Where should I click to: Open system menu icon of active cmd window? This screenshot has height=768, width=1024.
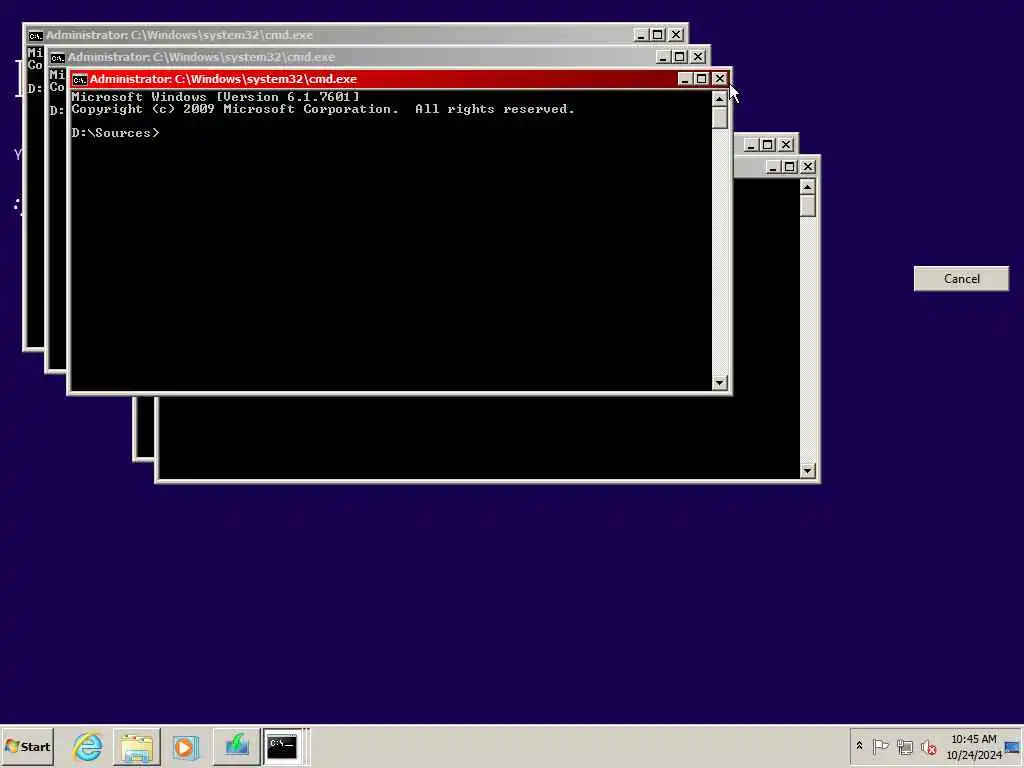tap(80, 80)
